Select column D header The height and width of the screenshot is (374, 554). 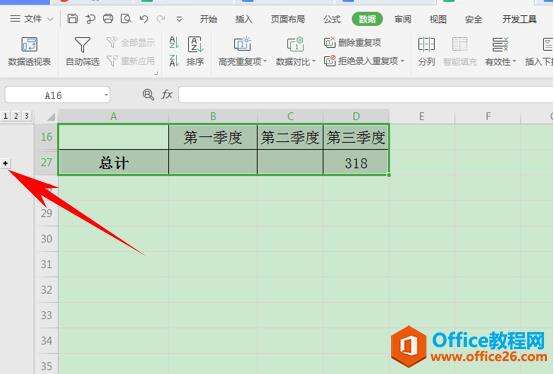click(x=356, y=116)
